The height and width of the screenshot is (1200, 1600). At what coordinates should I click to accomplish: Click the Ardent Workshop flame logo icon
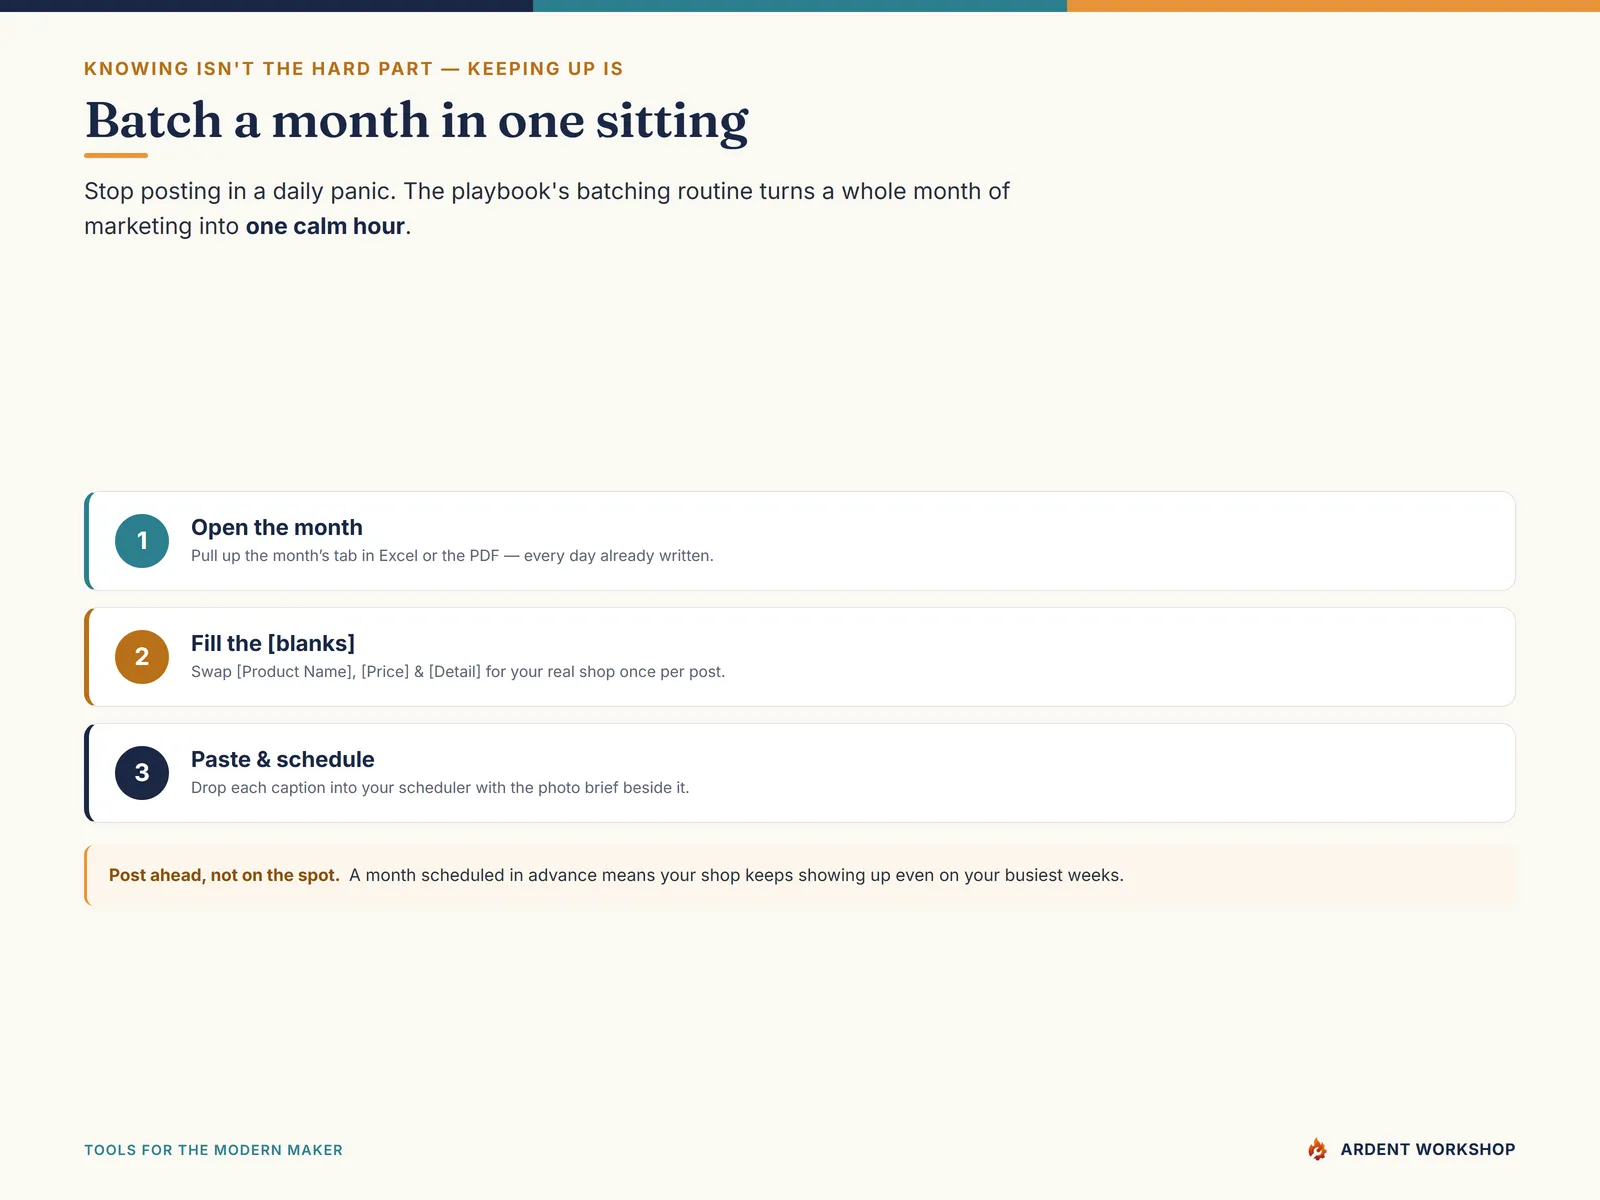(1317, 1149)
